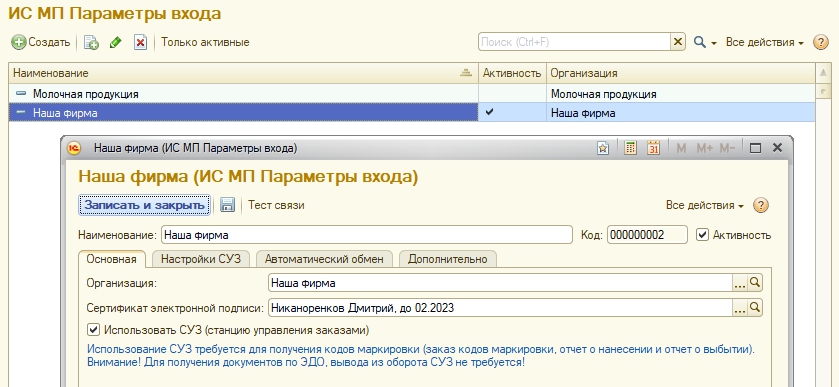Viewport: 839px width, 387px height.
Task: Open help with the main list question mark icon
Action: tap(821, 42)
